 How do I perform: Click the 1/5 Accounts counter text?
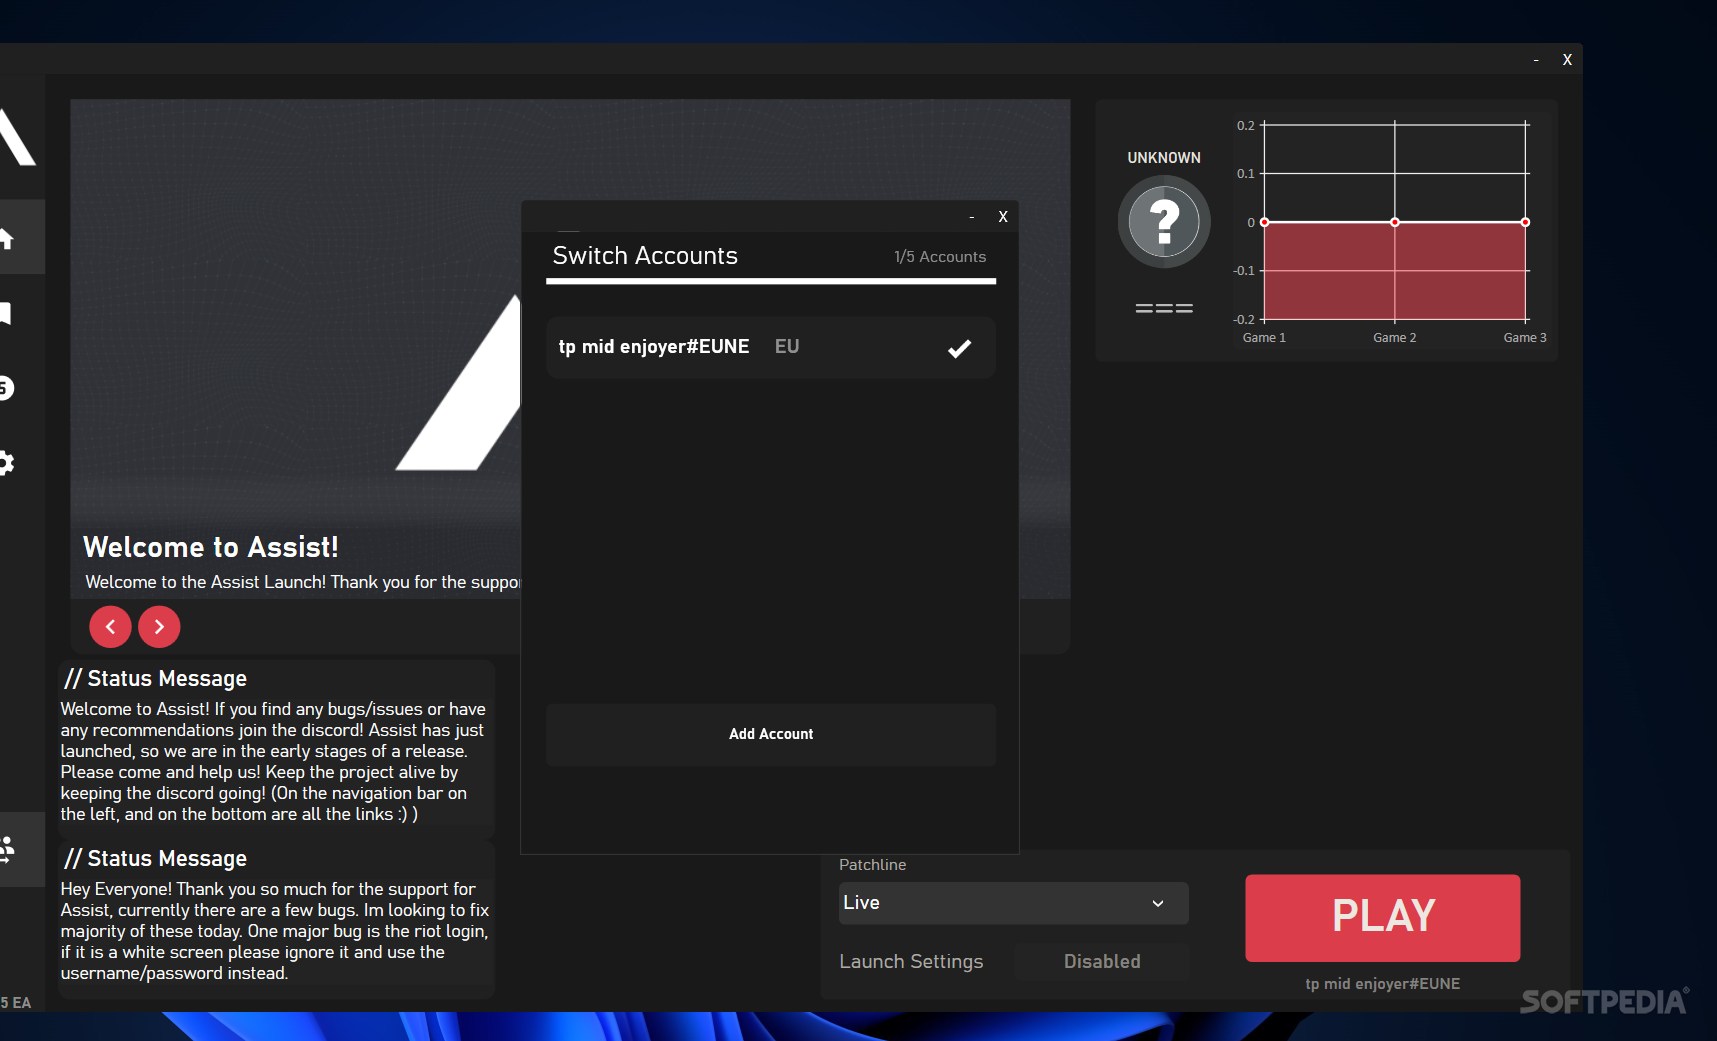coord(940,257)
